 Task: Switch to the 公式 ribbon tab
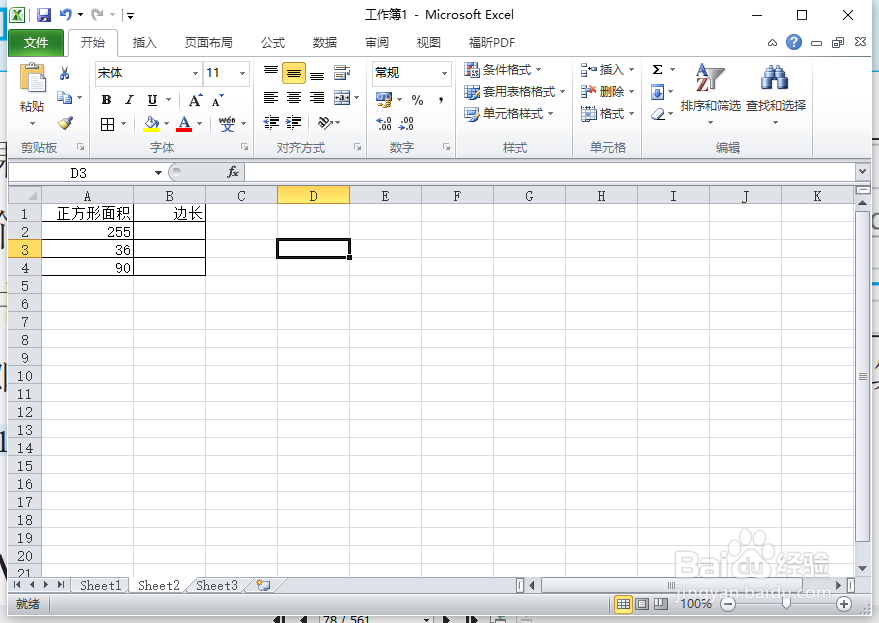273,43
